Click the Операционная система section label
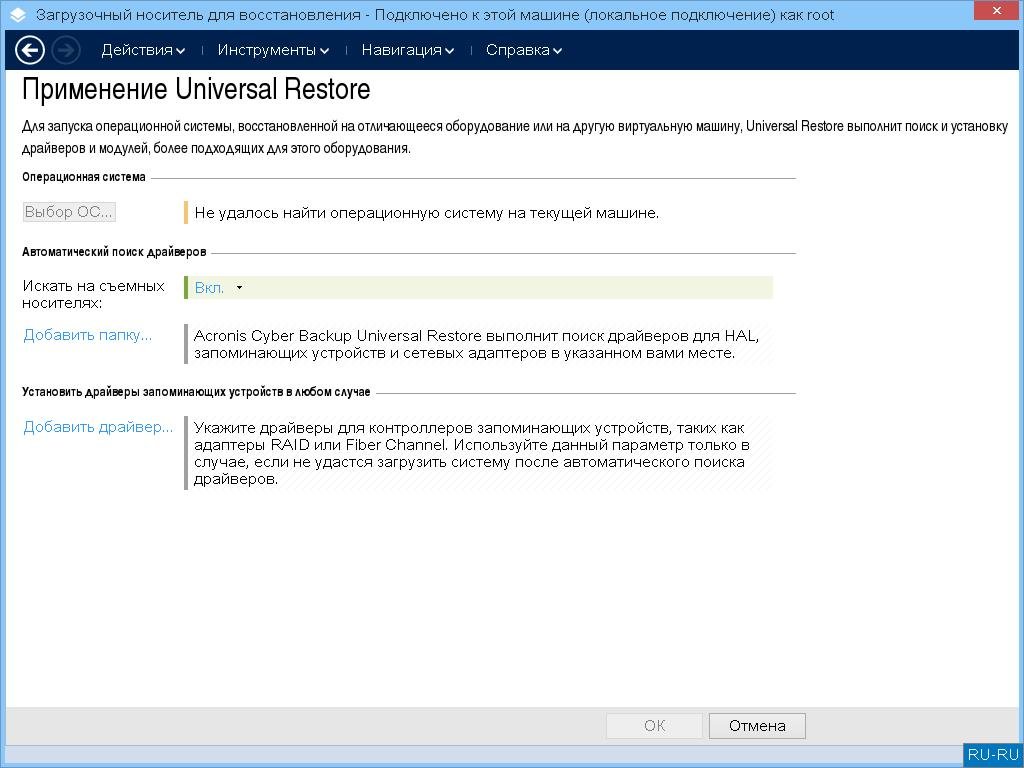The width and height of the screenshot is (1024, 768). pos(84,177)
